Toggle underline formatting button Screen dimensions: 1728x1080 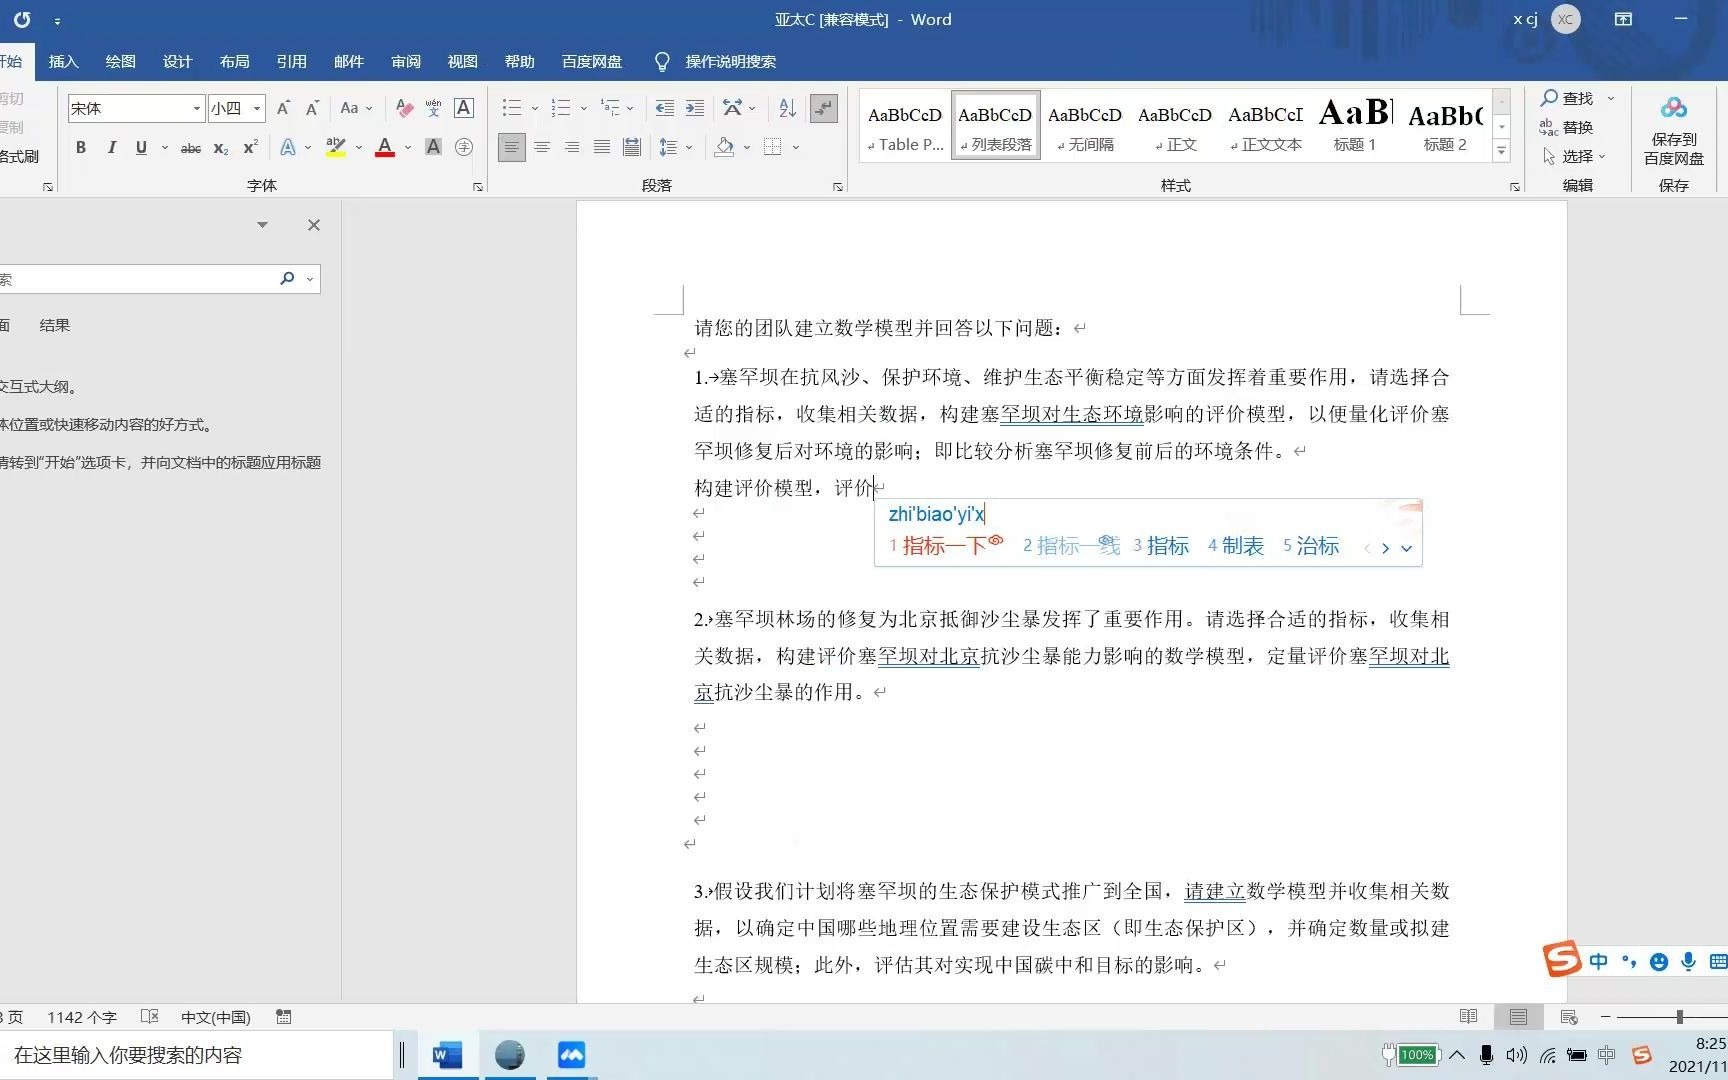tap(141, 147)
